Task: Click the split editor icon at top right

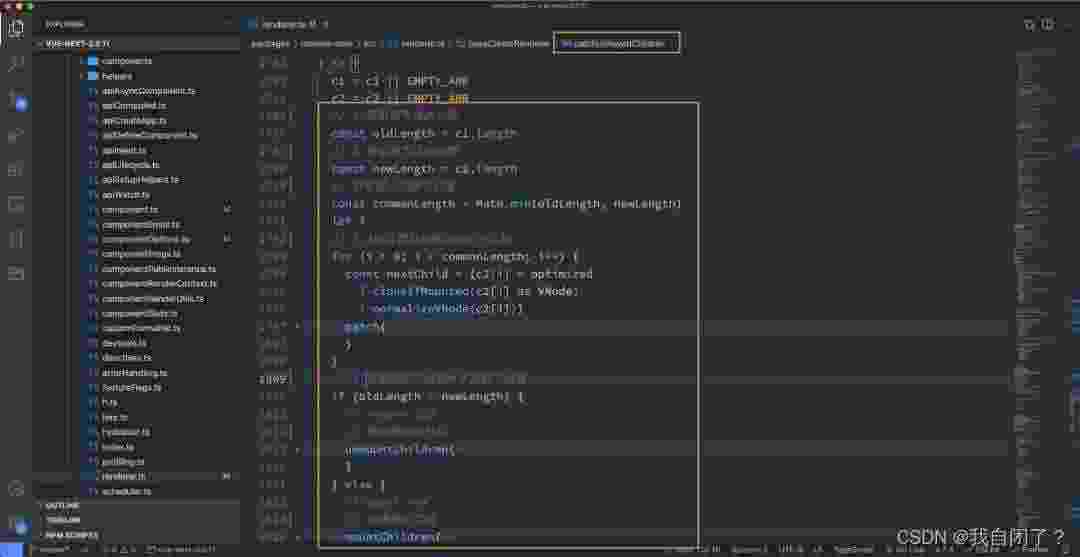Action: tap(1048, 25)
